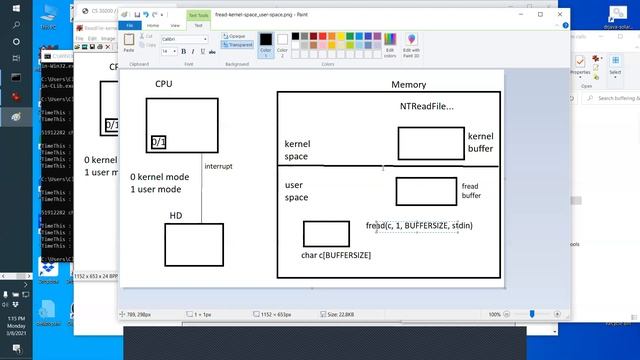This screenshot has width=640, height=360.
Task: Open the File menu in Paint
Action: point(130,26)
